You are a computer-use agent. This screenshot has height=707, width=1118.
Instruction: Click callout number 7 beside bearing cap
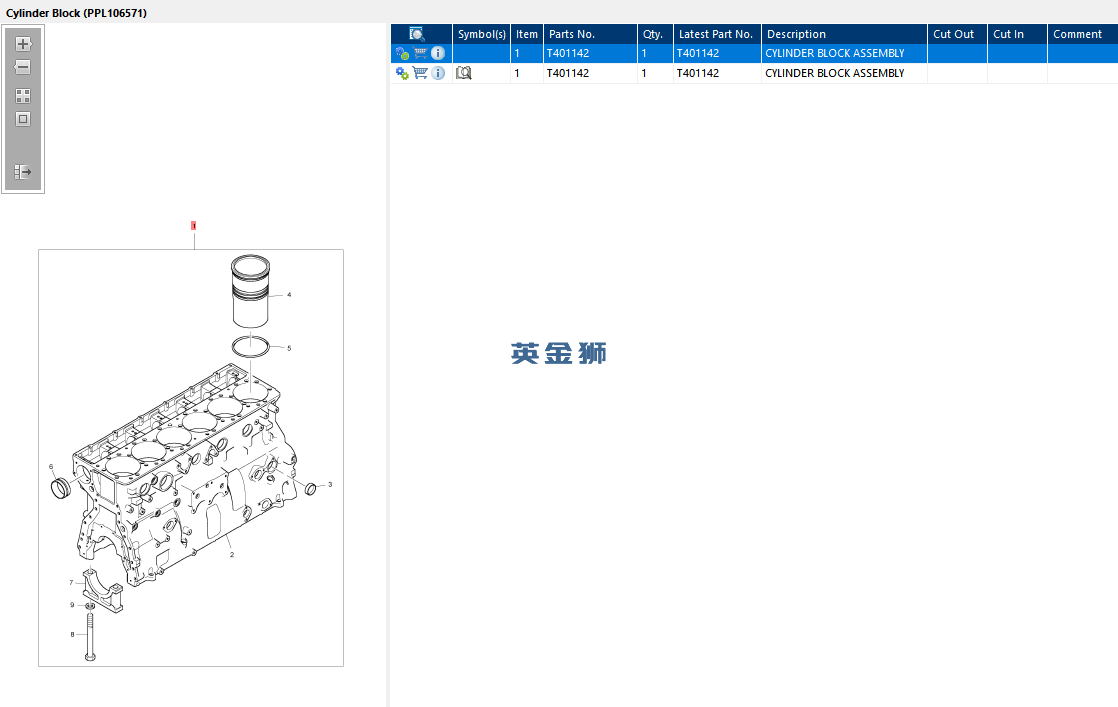(x=71, y=582)
